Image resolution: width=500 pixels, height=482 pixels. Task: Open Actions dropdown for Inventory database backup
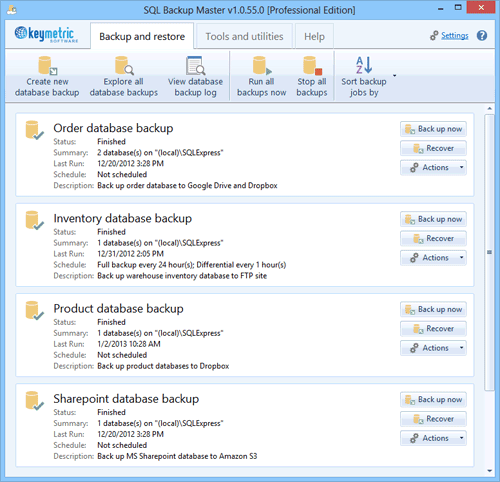(x=433, y=258)
